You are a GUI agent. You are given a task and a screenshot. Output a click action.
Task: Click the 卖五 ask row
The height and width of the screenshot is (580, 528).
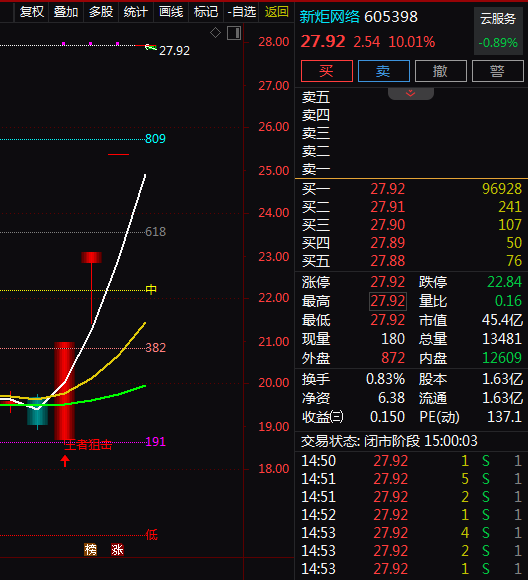coord(411,97)
